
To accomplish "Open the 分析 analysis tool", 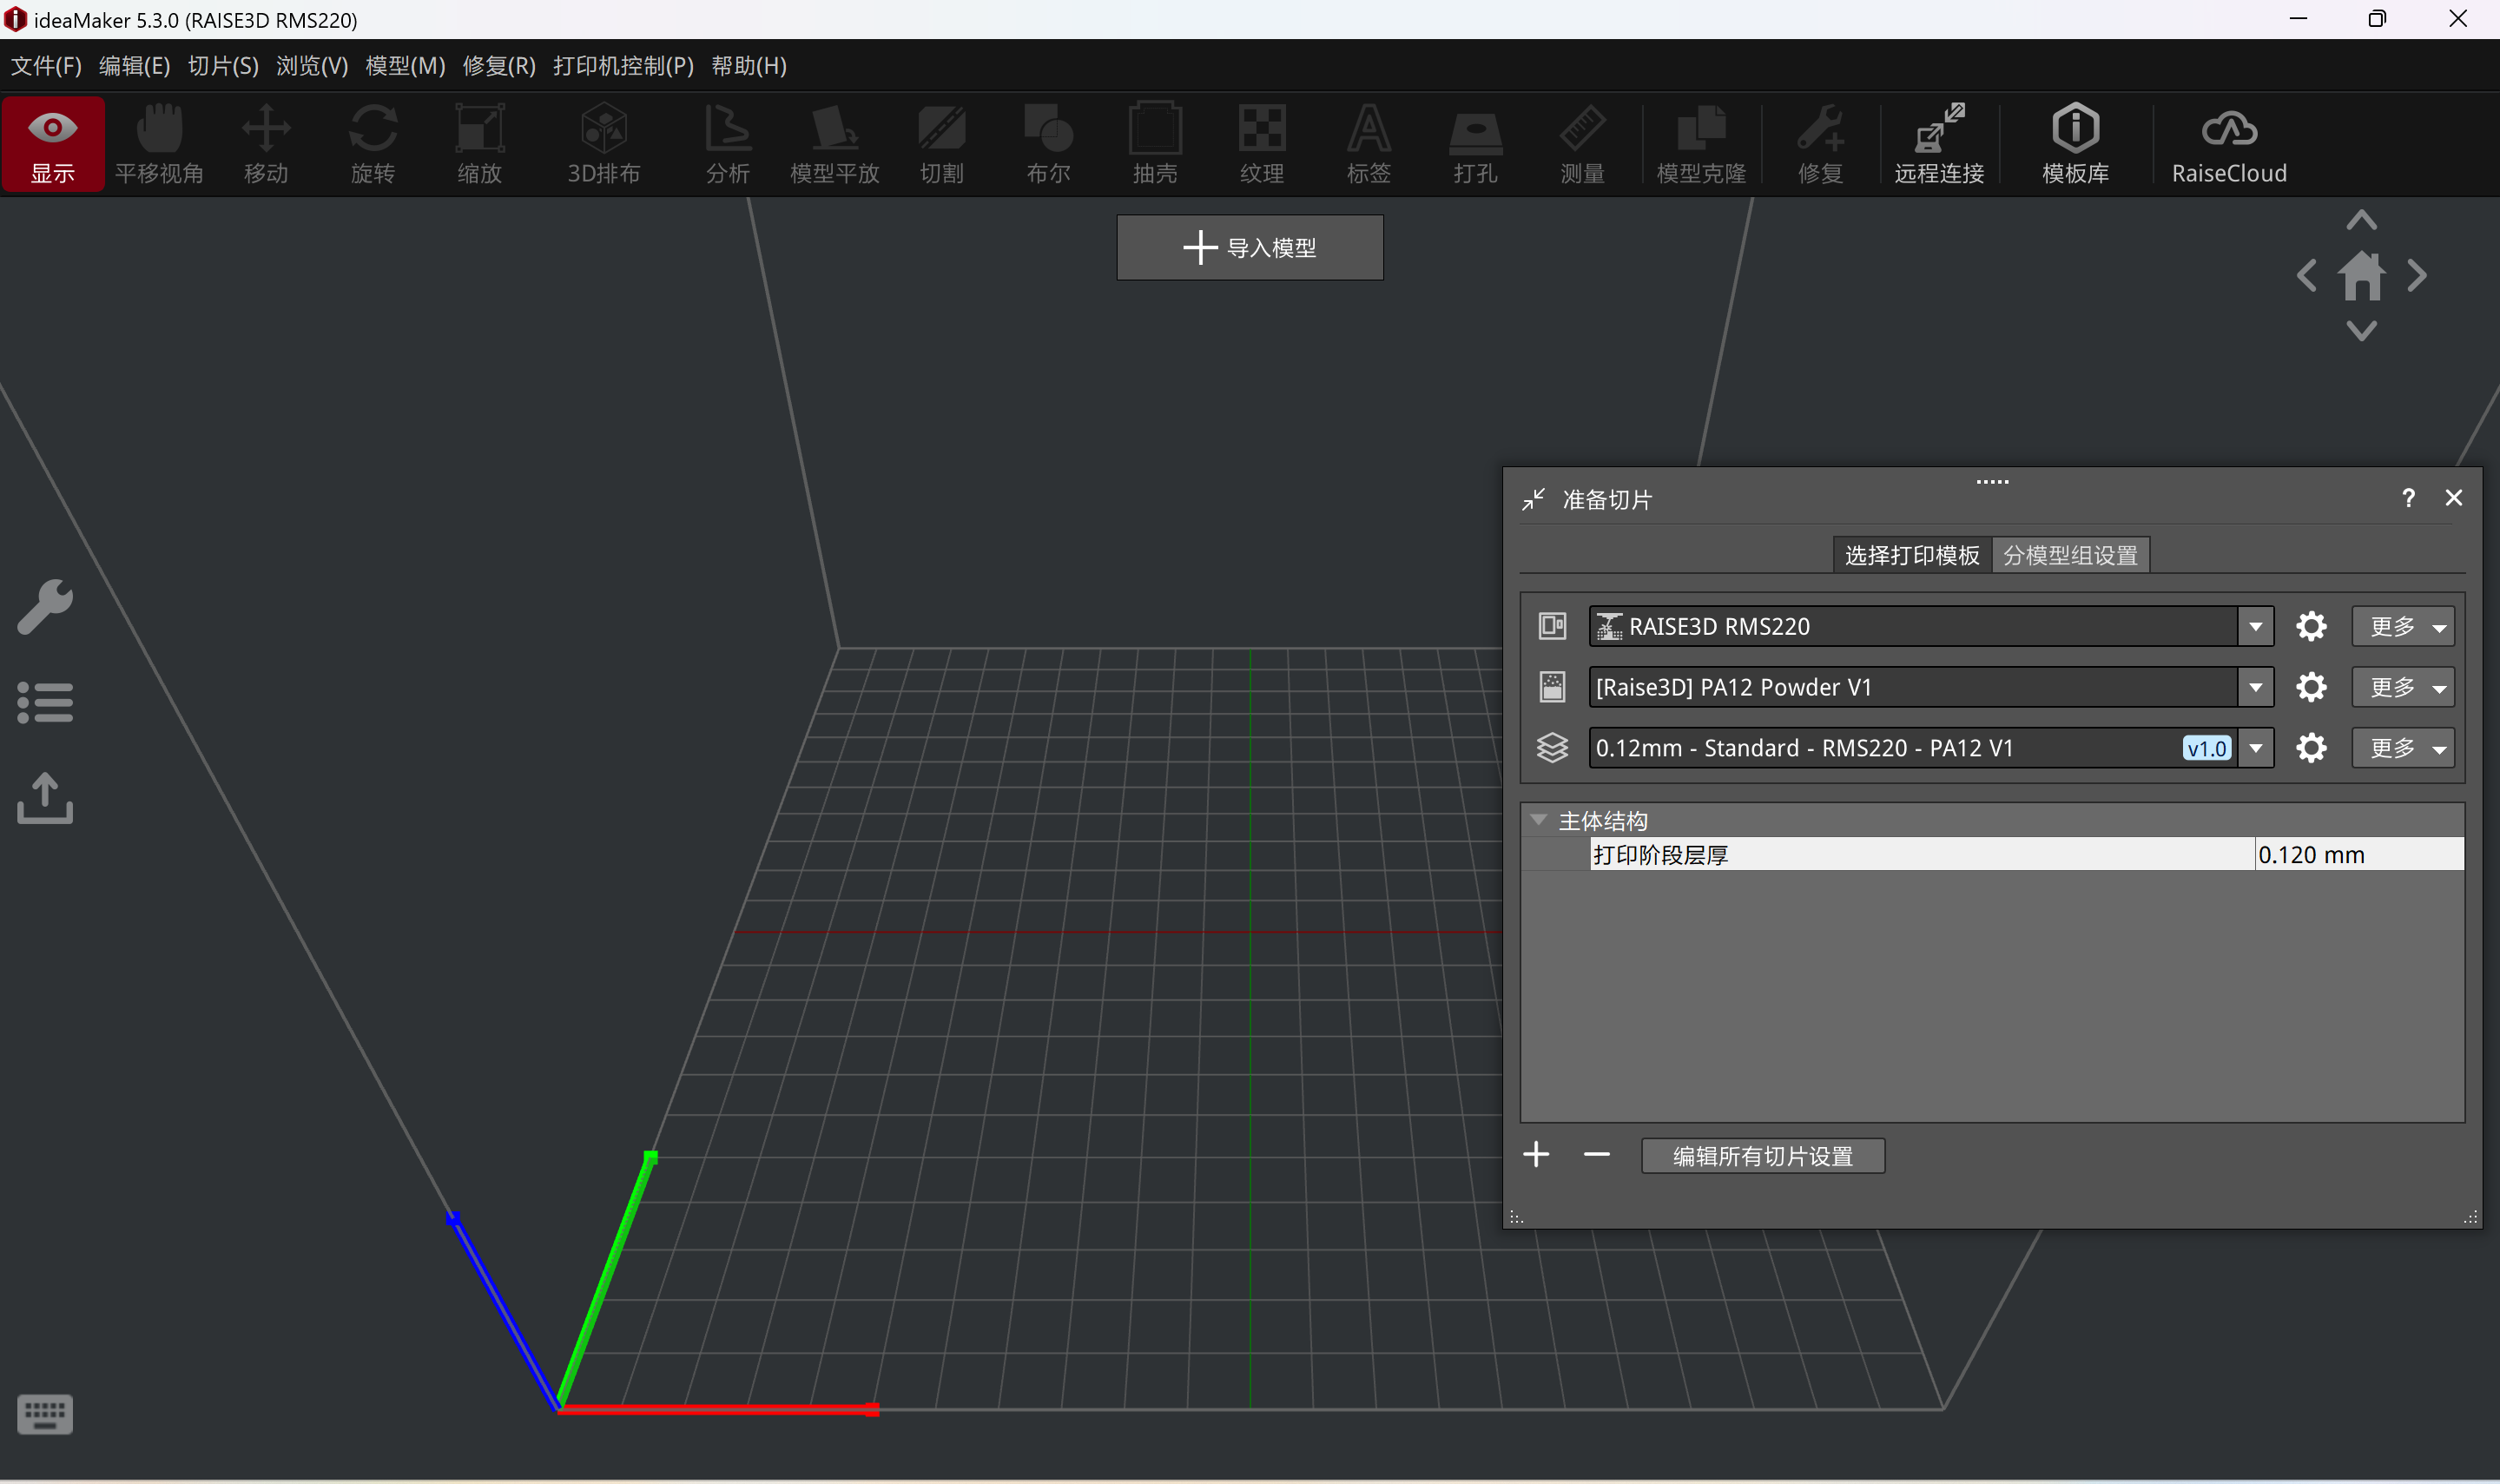I will 728,143.
